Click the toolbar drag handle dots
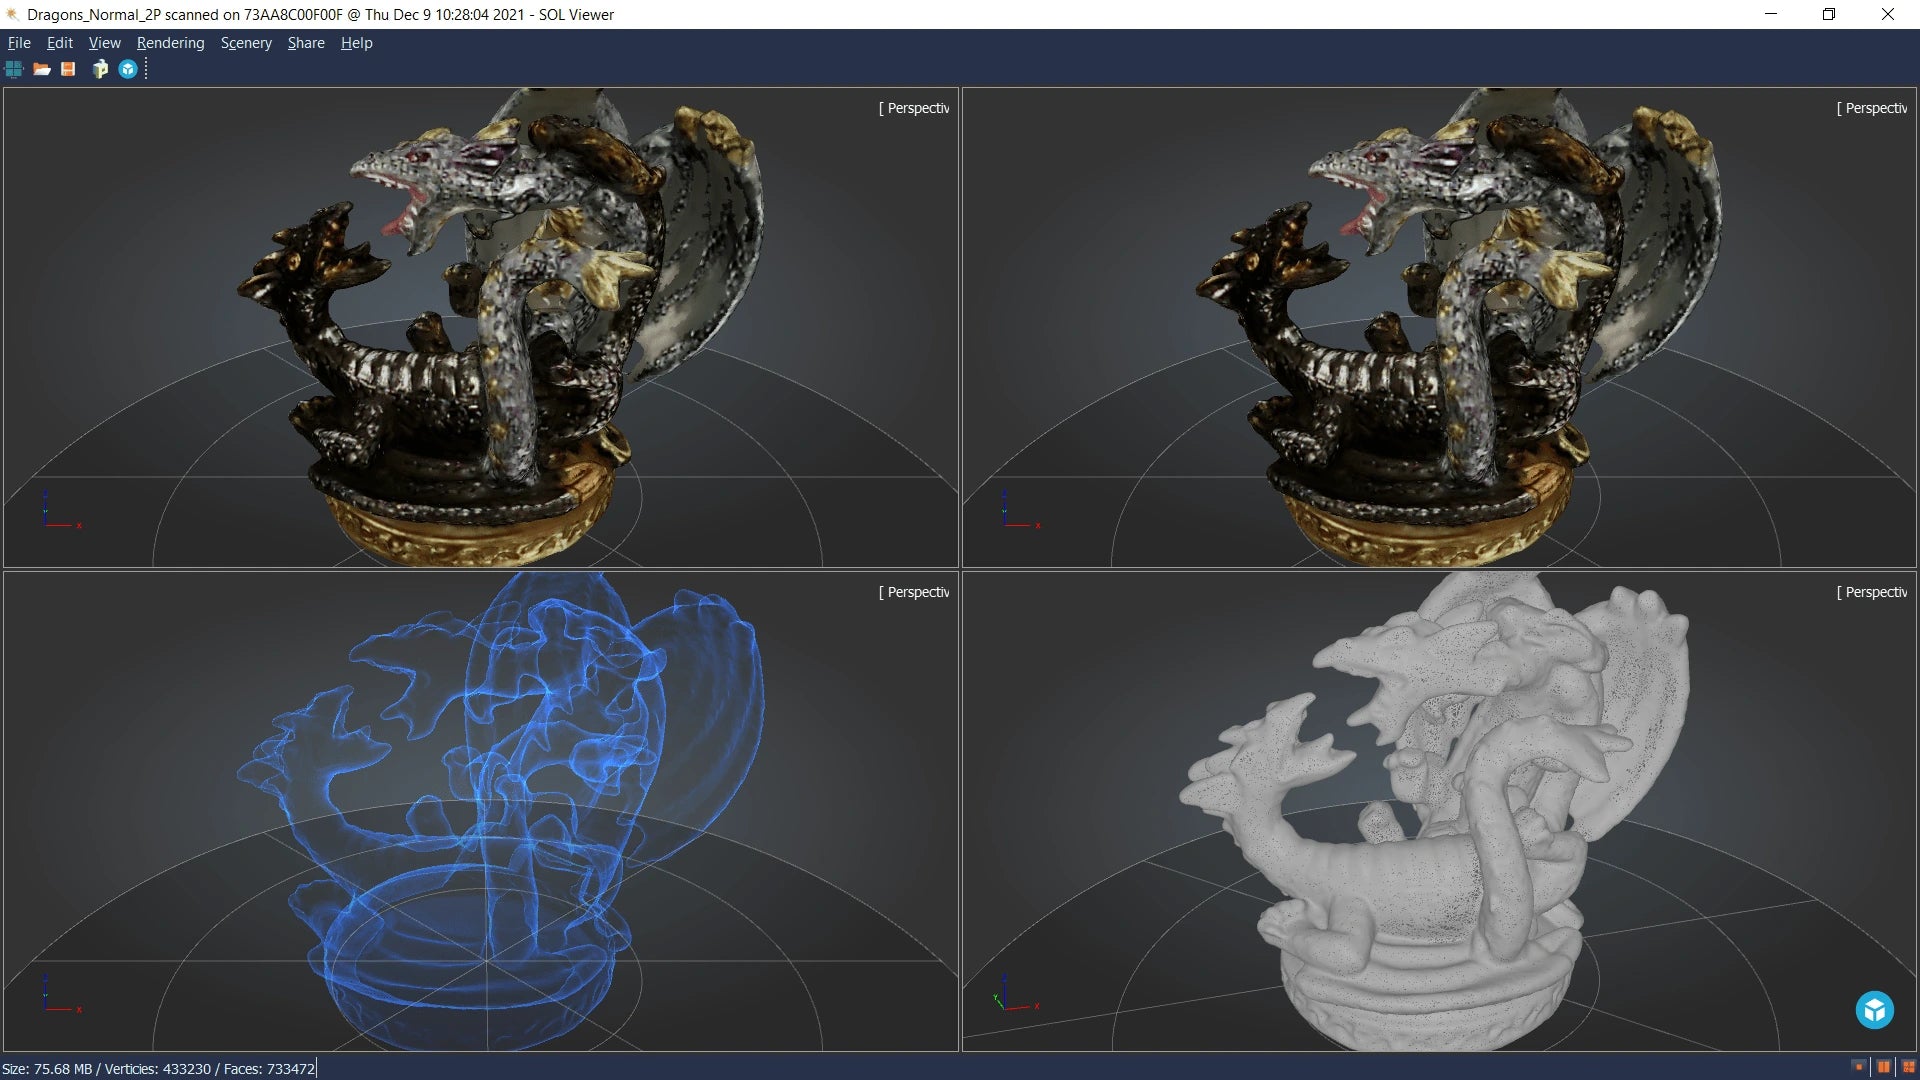Viewport: 1920px width, 1080px height. [x=146, y=69]
